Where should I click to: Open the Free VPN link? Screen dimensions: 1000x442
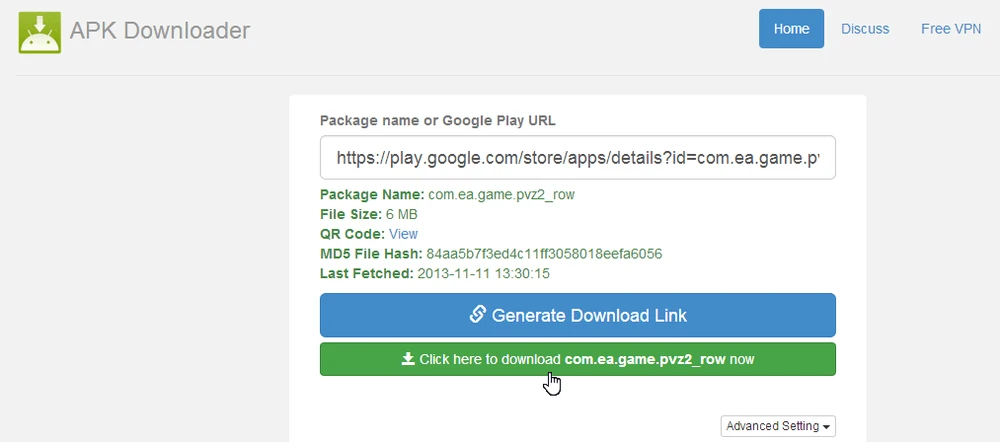[951, 29]
